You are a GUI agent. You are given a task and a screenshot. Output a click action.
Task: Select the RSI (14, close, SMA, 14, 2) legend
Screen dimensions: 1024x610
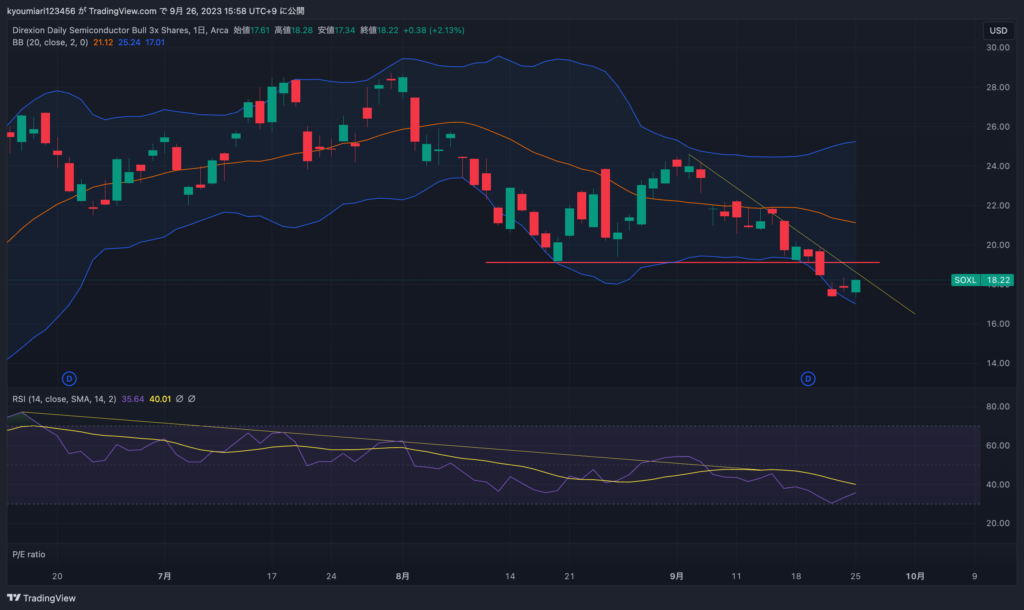click(x=64, y=399)
